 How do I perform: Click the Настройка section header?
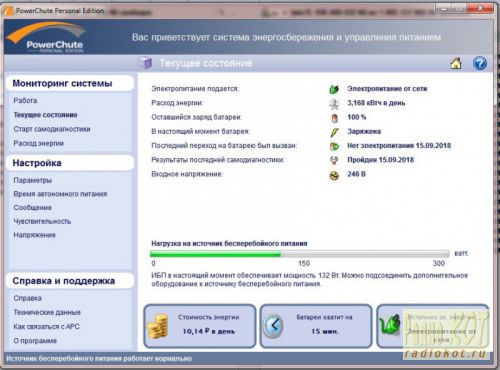pyautogui.click(x=70, y=163)
